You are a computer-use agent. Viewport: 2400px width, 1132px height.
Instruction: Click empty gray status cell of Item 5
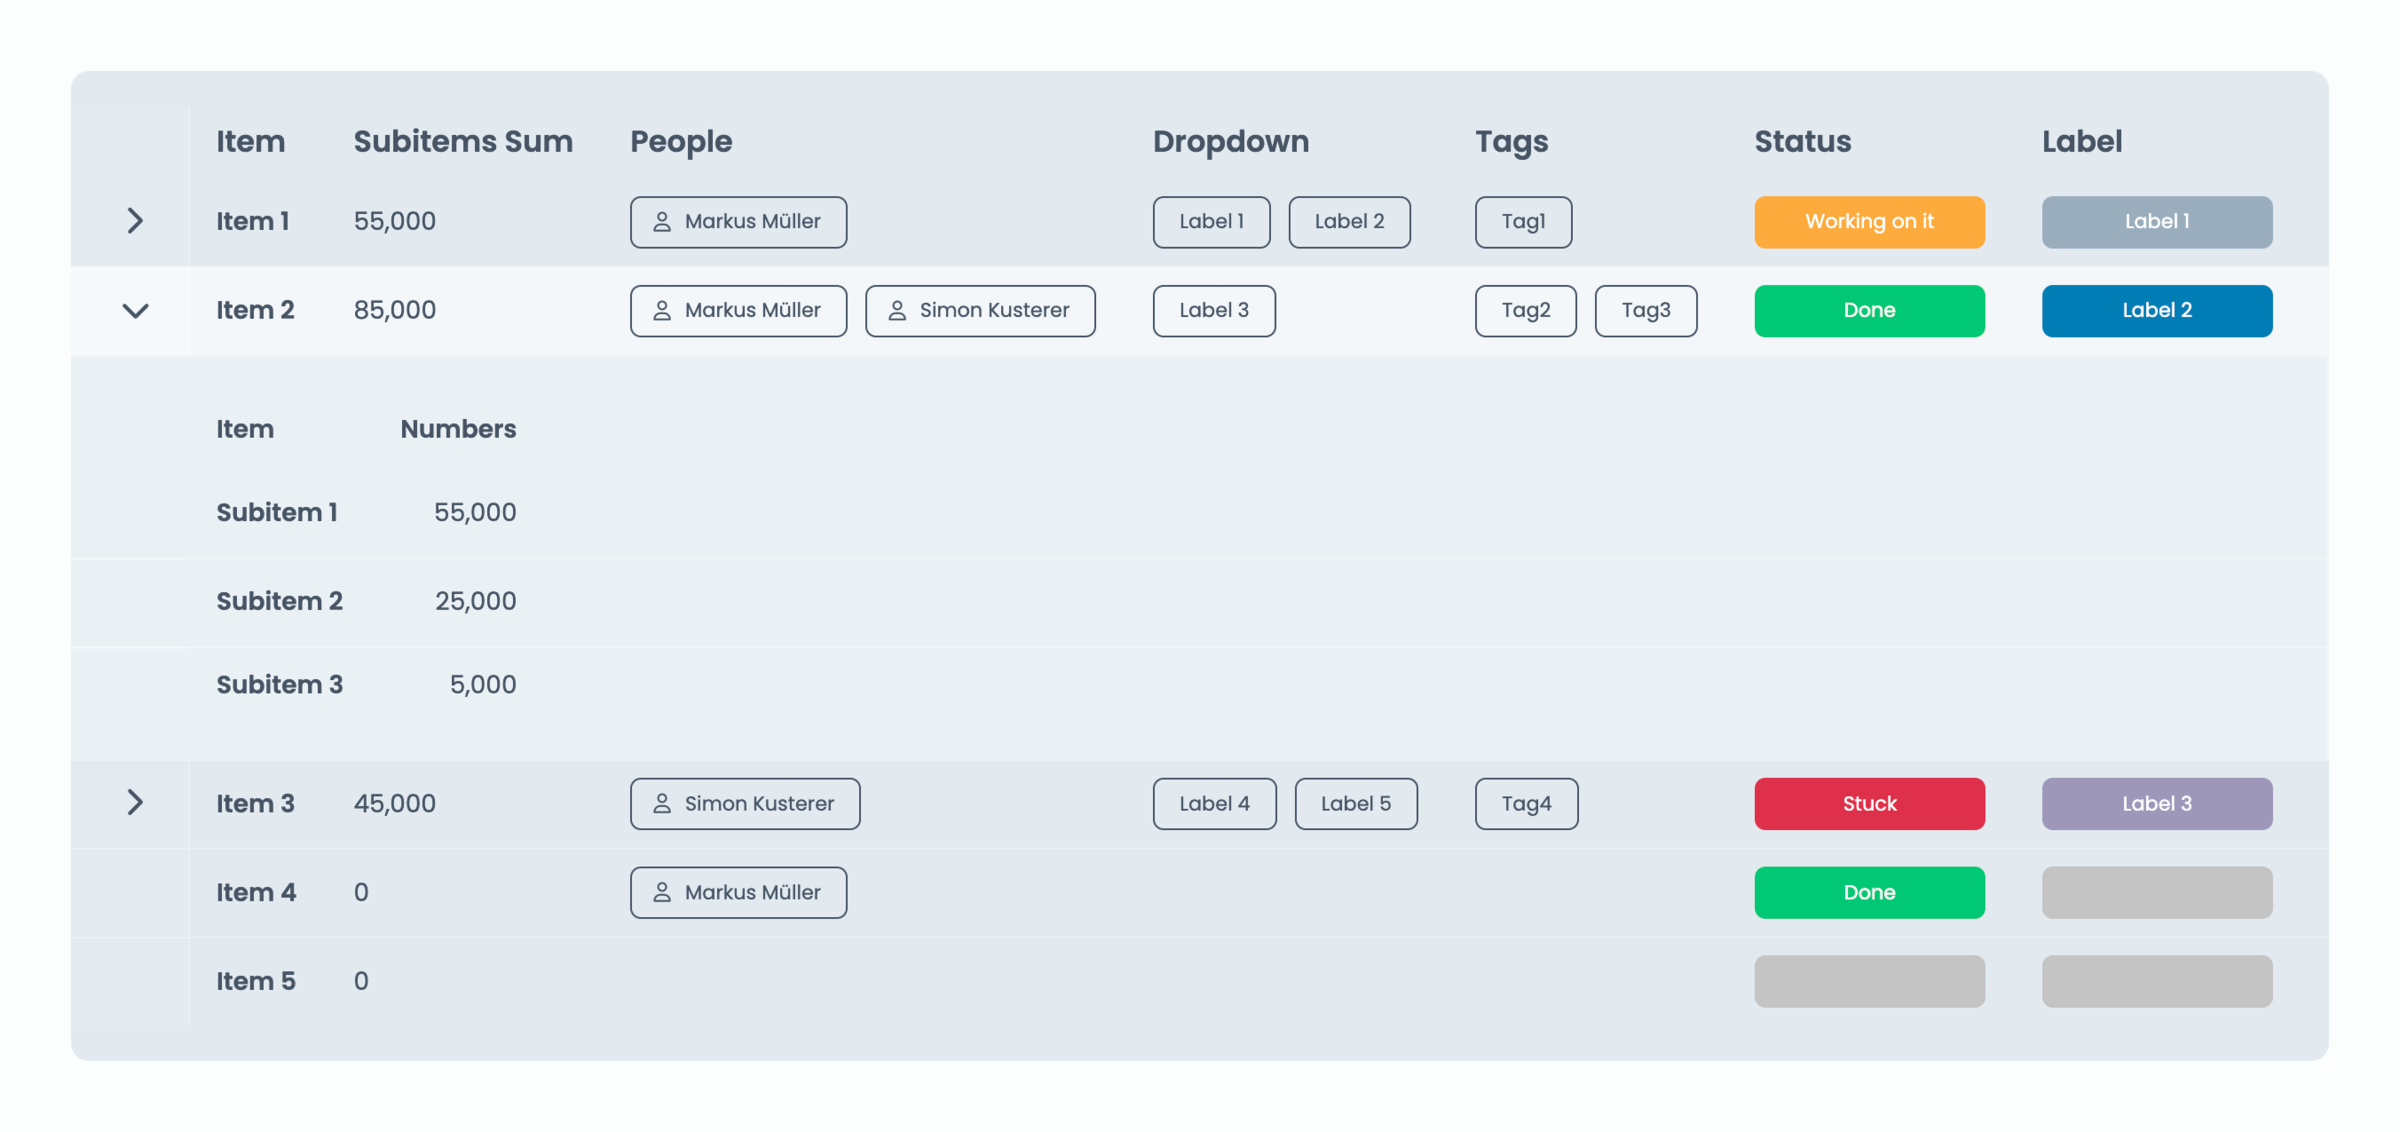(x=1868, y=981)
